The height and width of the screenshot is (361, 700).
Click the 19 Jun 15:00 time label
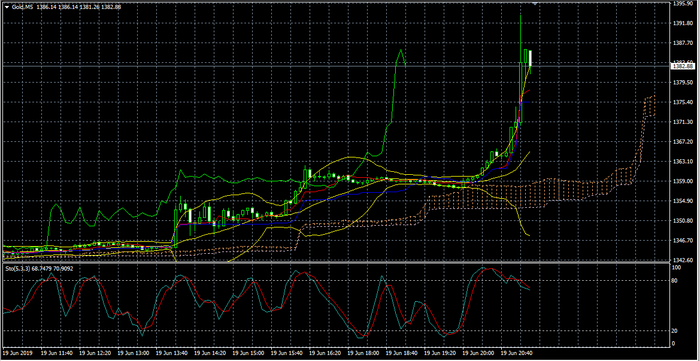(247, 353)
